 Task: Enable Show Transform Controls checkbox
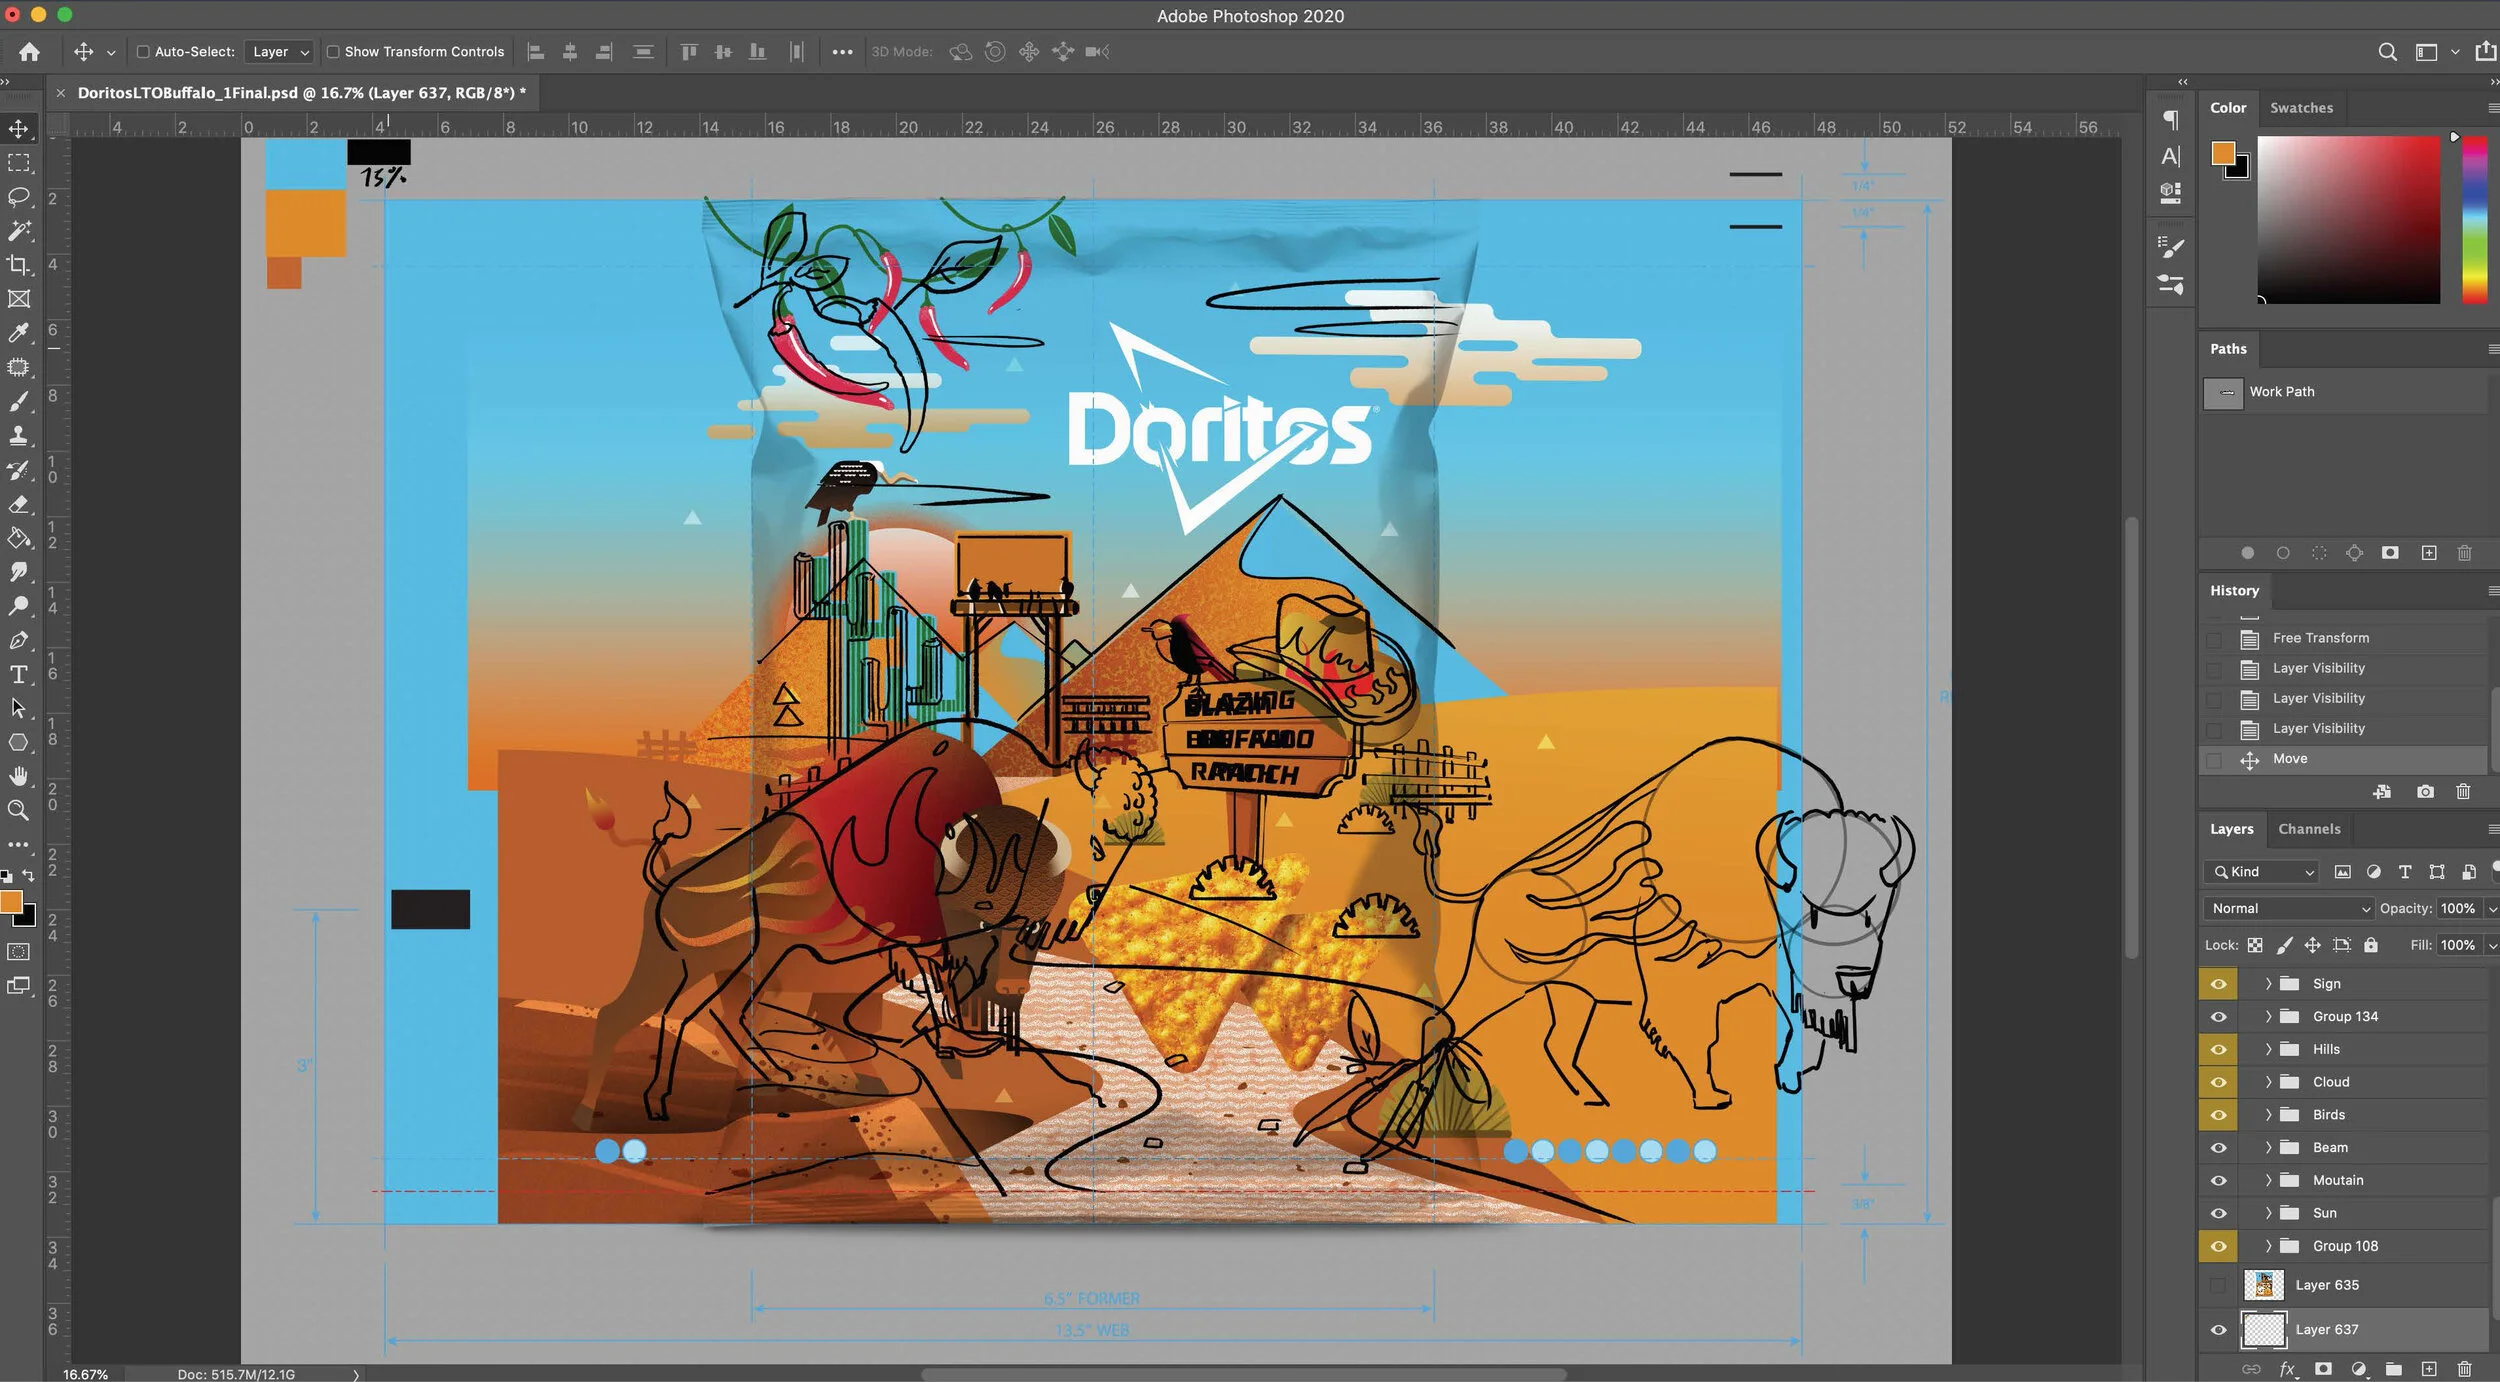click(x=333, y=52)
